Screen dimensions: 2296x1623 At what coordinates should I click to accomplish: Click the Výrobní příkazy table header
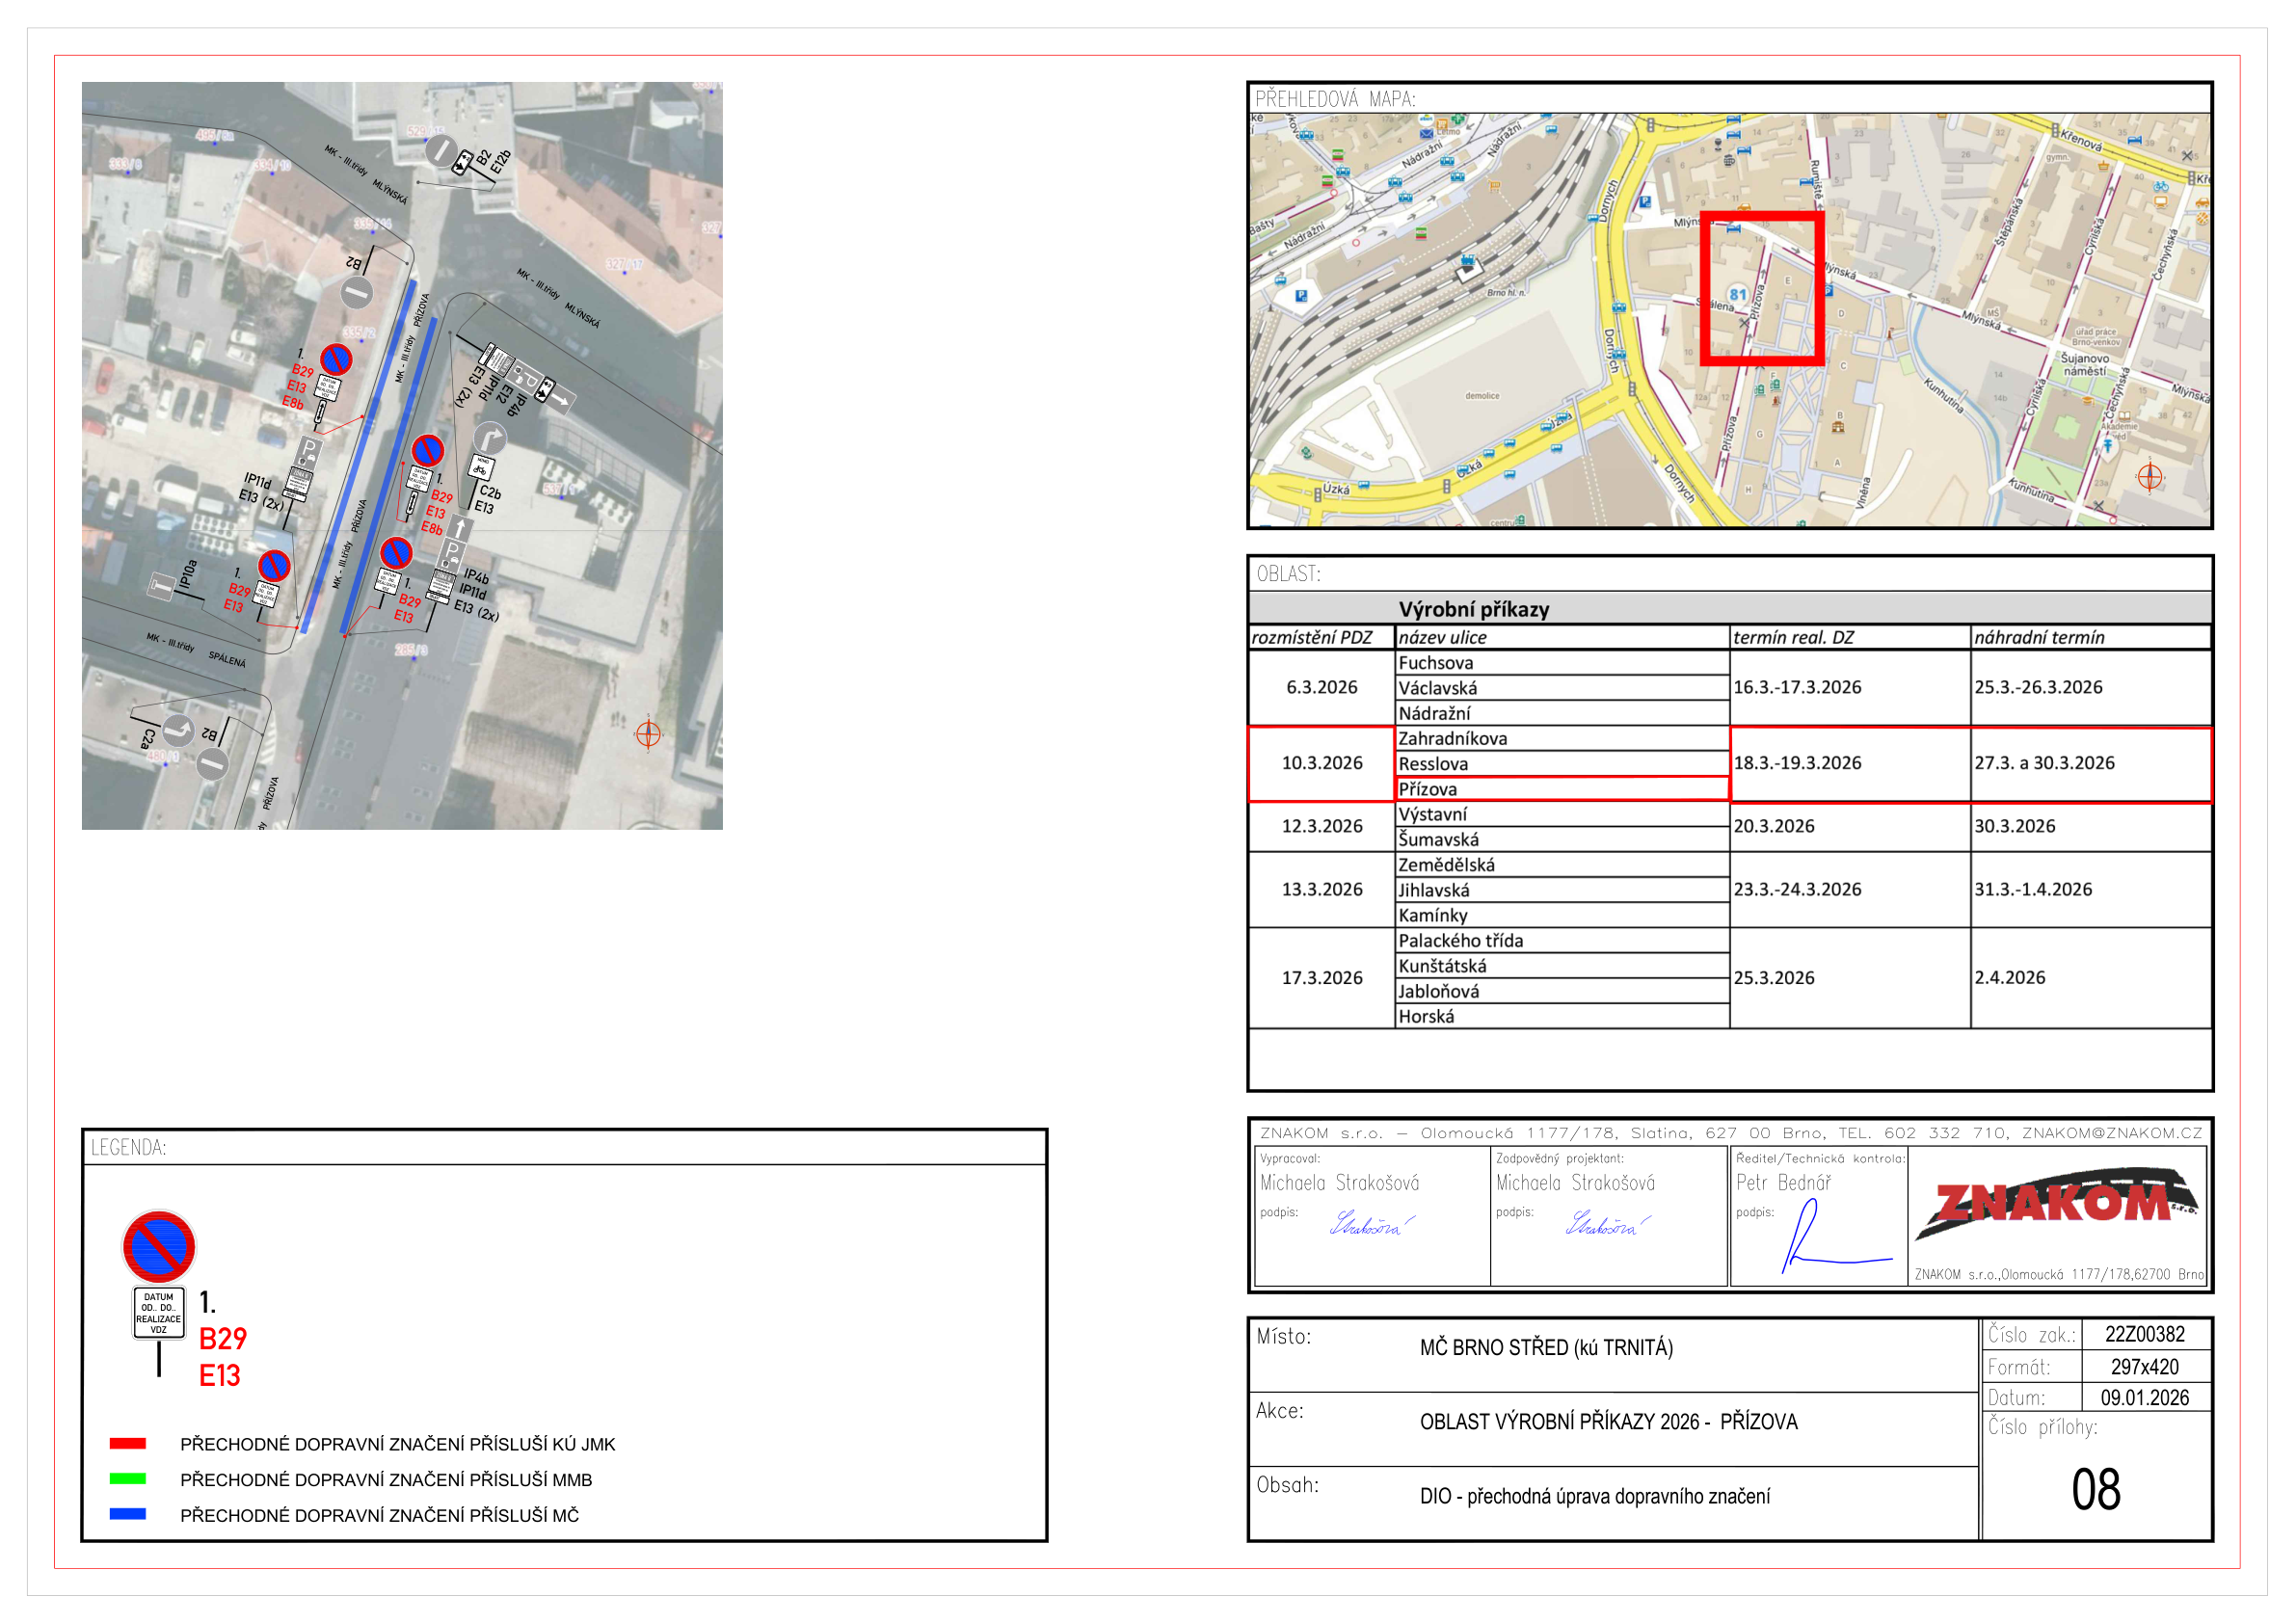1473,609
